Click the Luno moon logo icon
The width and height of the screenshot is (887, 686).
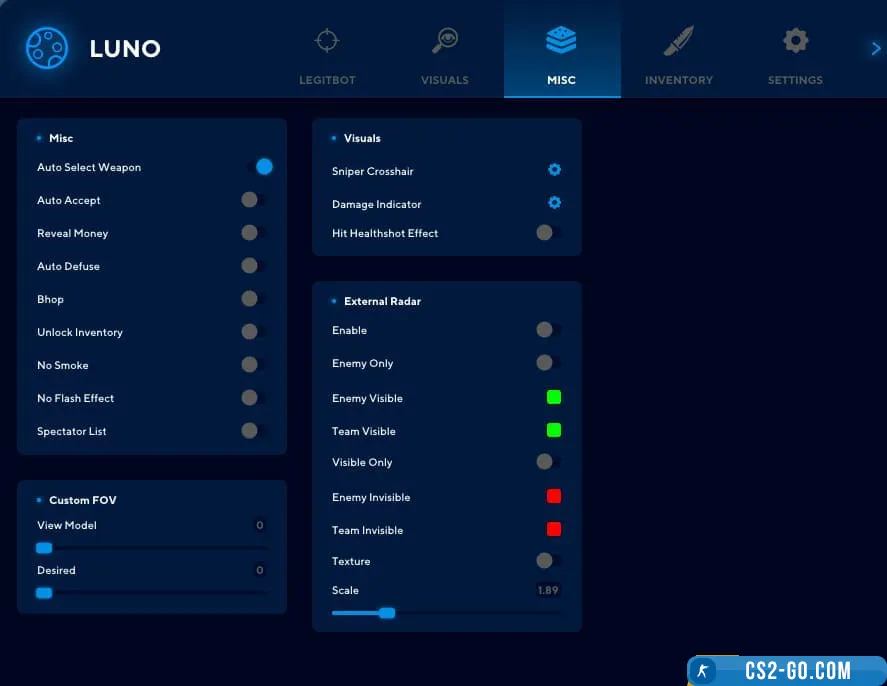46,47
